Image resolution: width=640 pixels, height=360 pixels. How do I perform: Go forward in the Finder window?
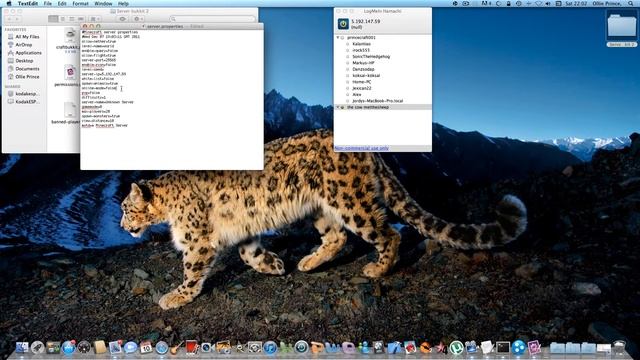18,19
